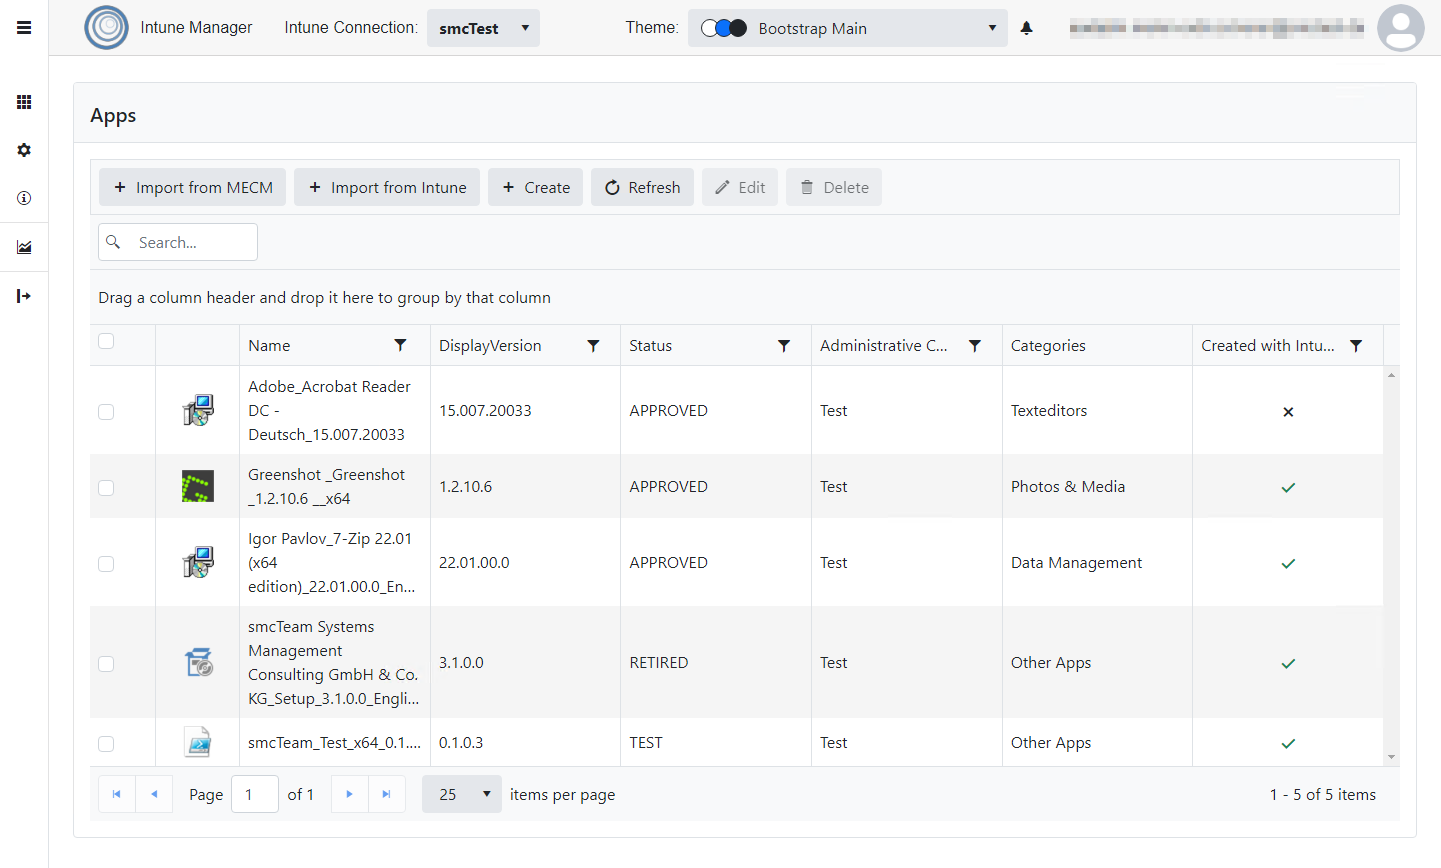Click the Create button
The image size is (1441, 868).
tap(536, 187)
